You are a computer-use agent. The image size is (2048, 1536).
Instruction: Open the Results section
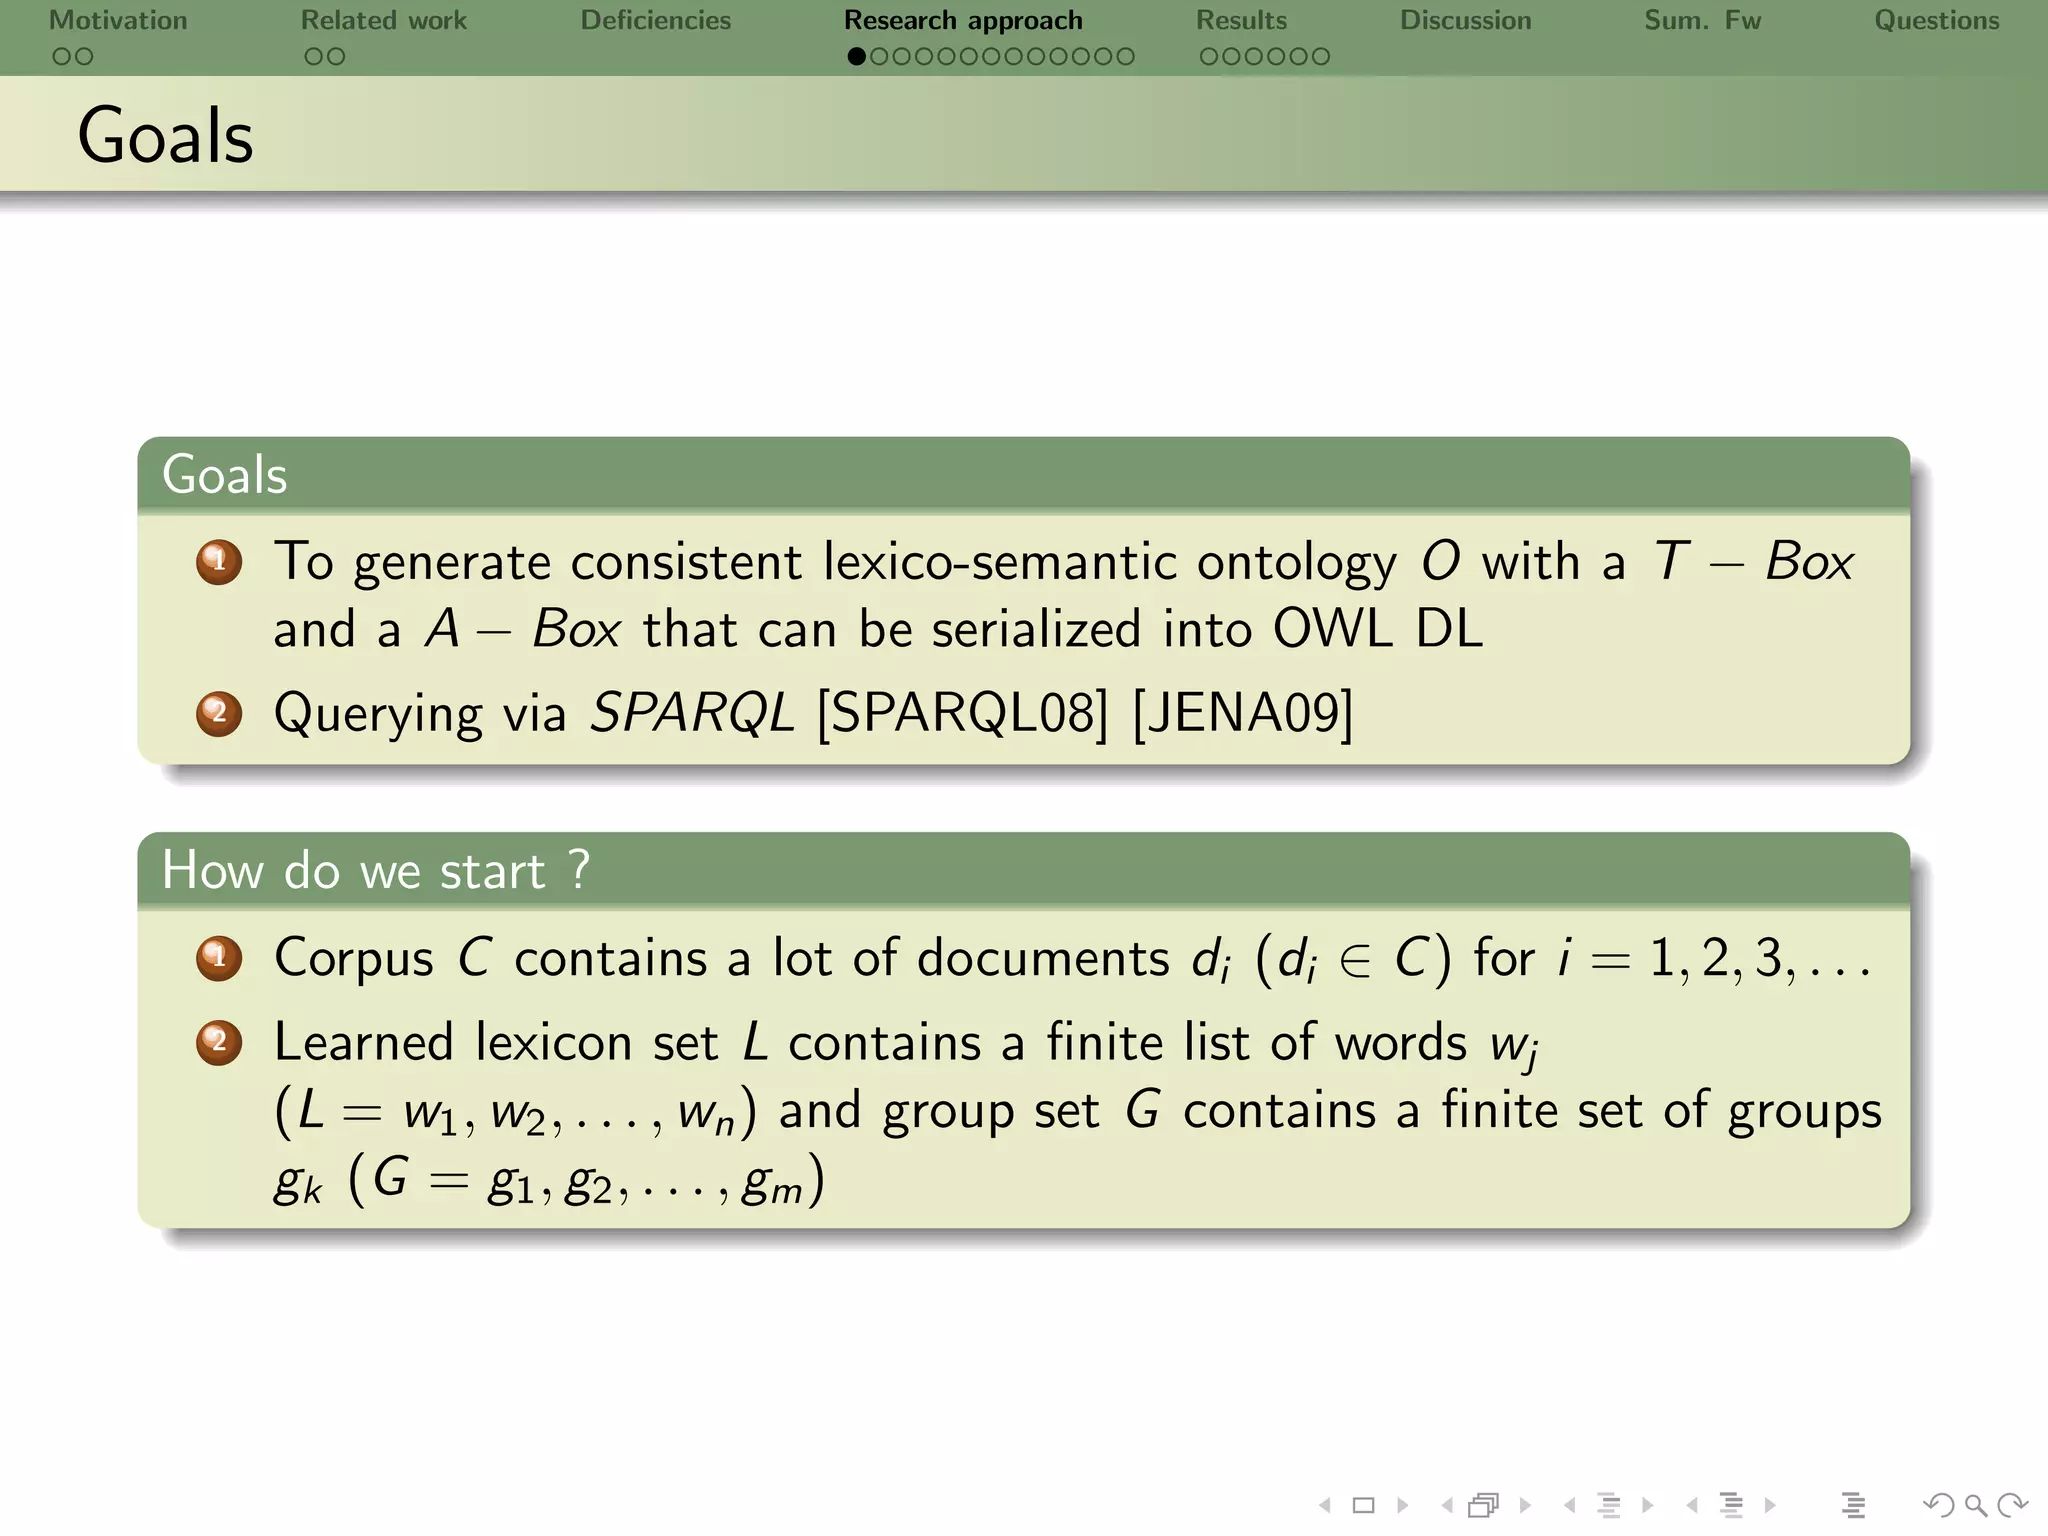(x=1241, y=20)
